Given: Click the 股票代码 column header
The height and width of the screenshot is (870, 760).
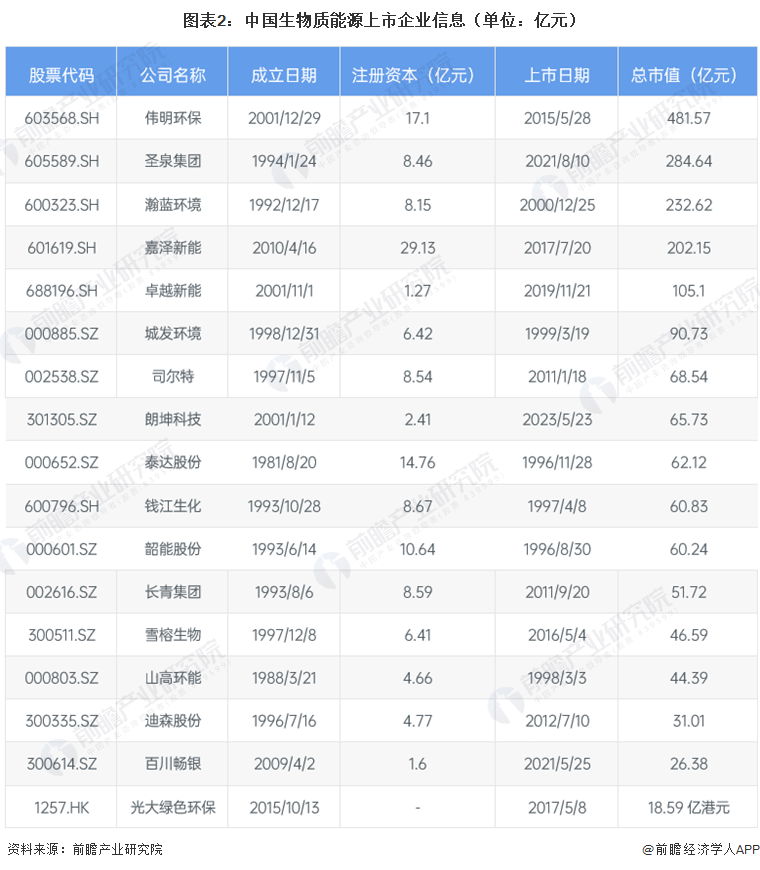Looking at the screenshot, I should click(62, 75).
